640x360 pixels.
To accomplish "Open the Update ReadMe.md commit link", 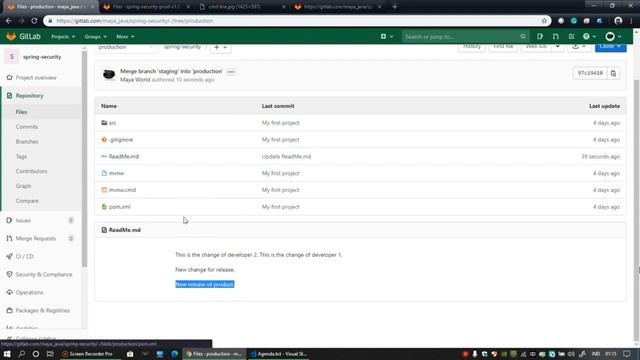I will 286,156.
